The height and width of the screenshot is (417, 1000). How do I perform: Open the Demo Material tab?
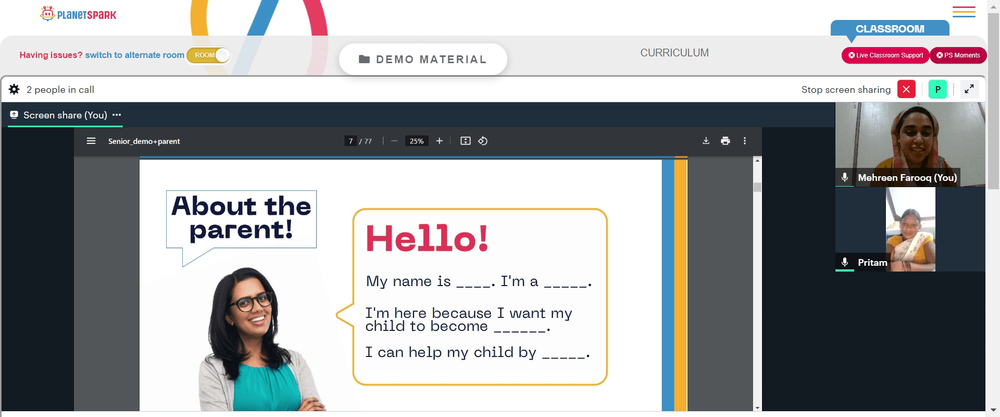pyautogui.click(x=423, y=59)
